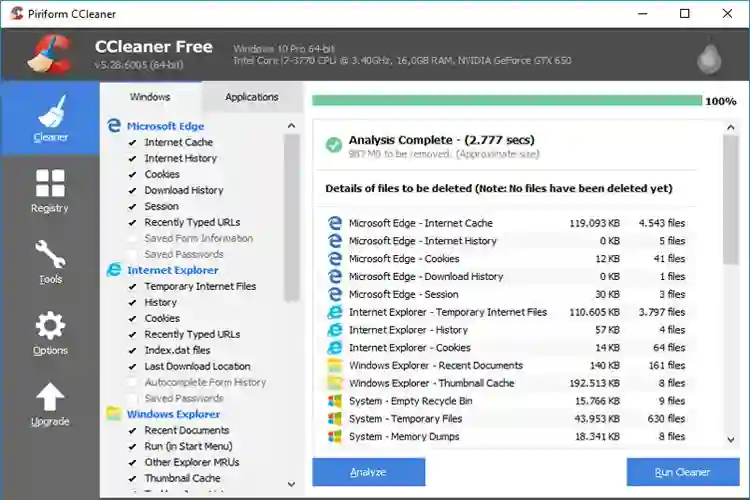
Task: Toggle Run (in Start Menu) checkbox
Action: [x=132, y=446]
